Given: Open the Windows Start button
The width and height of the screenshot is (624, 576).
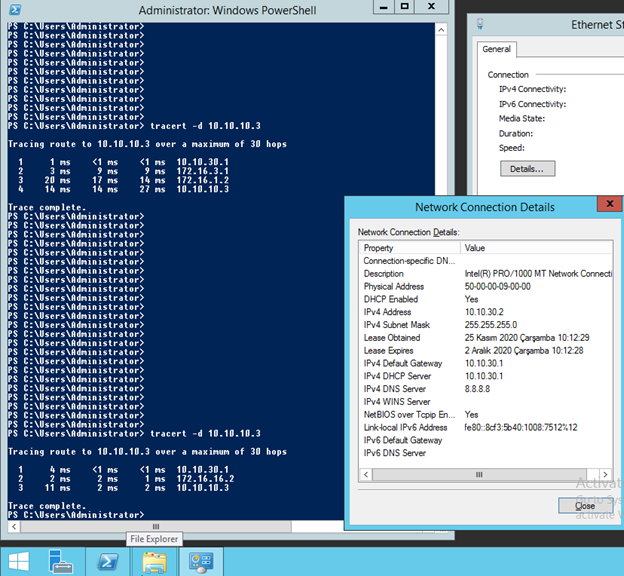Looking at the screenshot, I should click(x=19, y=562).
